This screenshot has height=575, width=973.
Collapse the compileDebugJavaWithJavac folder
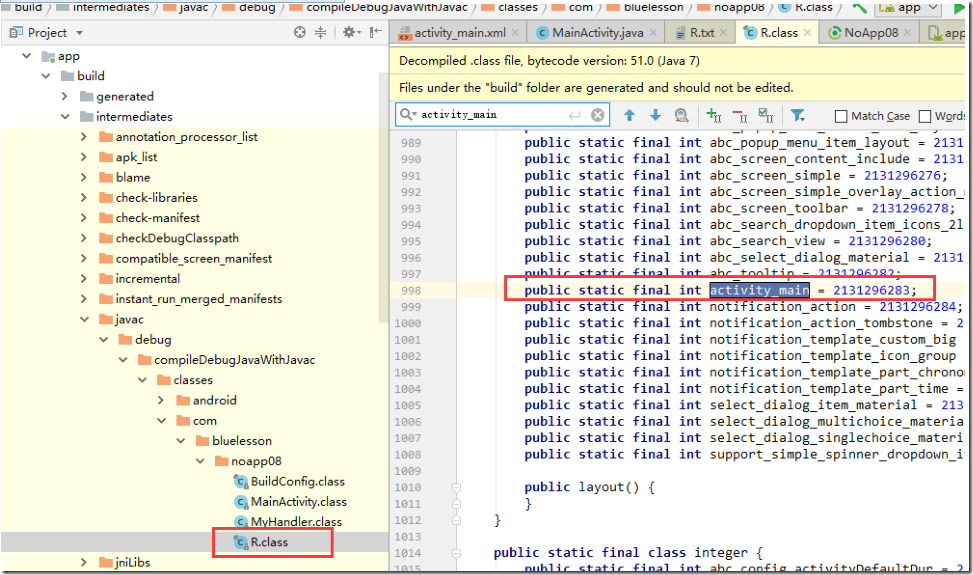pyautogui.click(x=123, y=360)
